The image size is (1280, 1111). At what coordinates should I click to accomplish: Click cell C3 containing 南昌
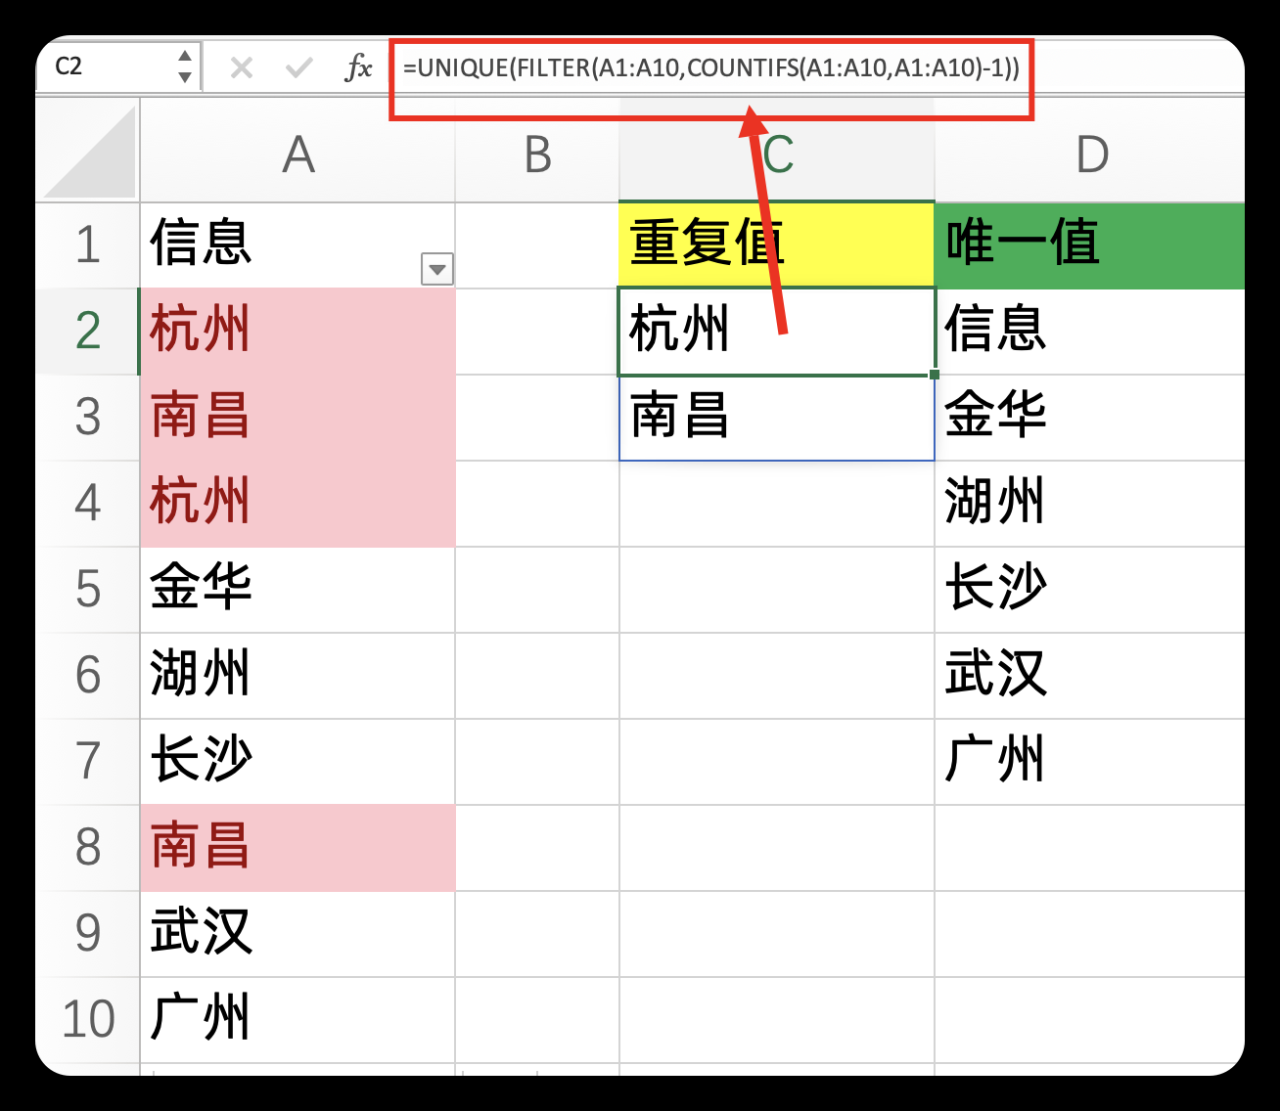coord(777,417)
